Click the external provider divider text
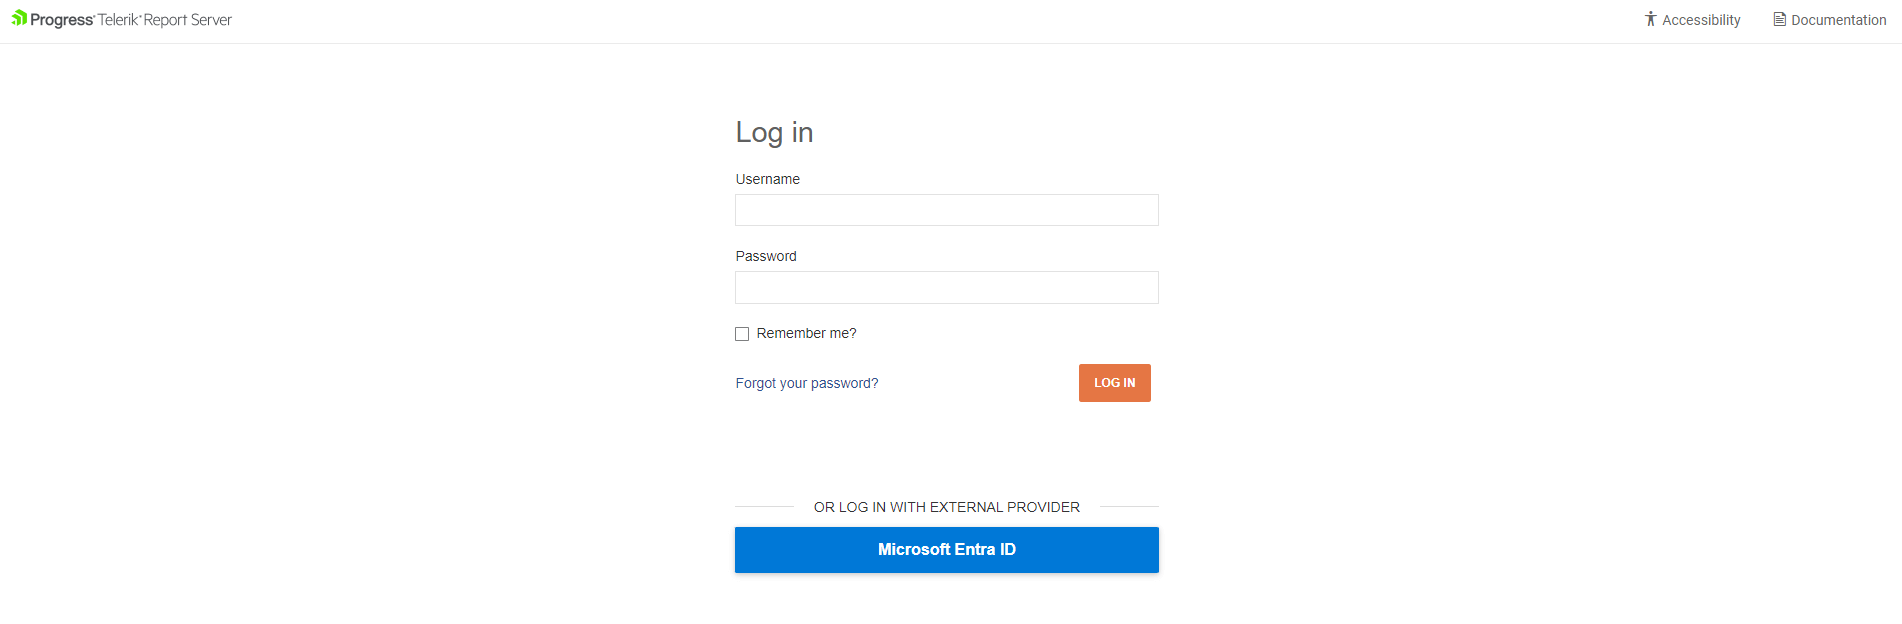 tap(946, 507)
